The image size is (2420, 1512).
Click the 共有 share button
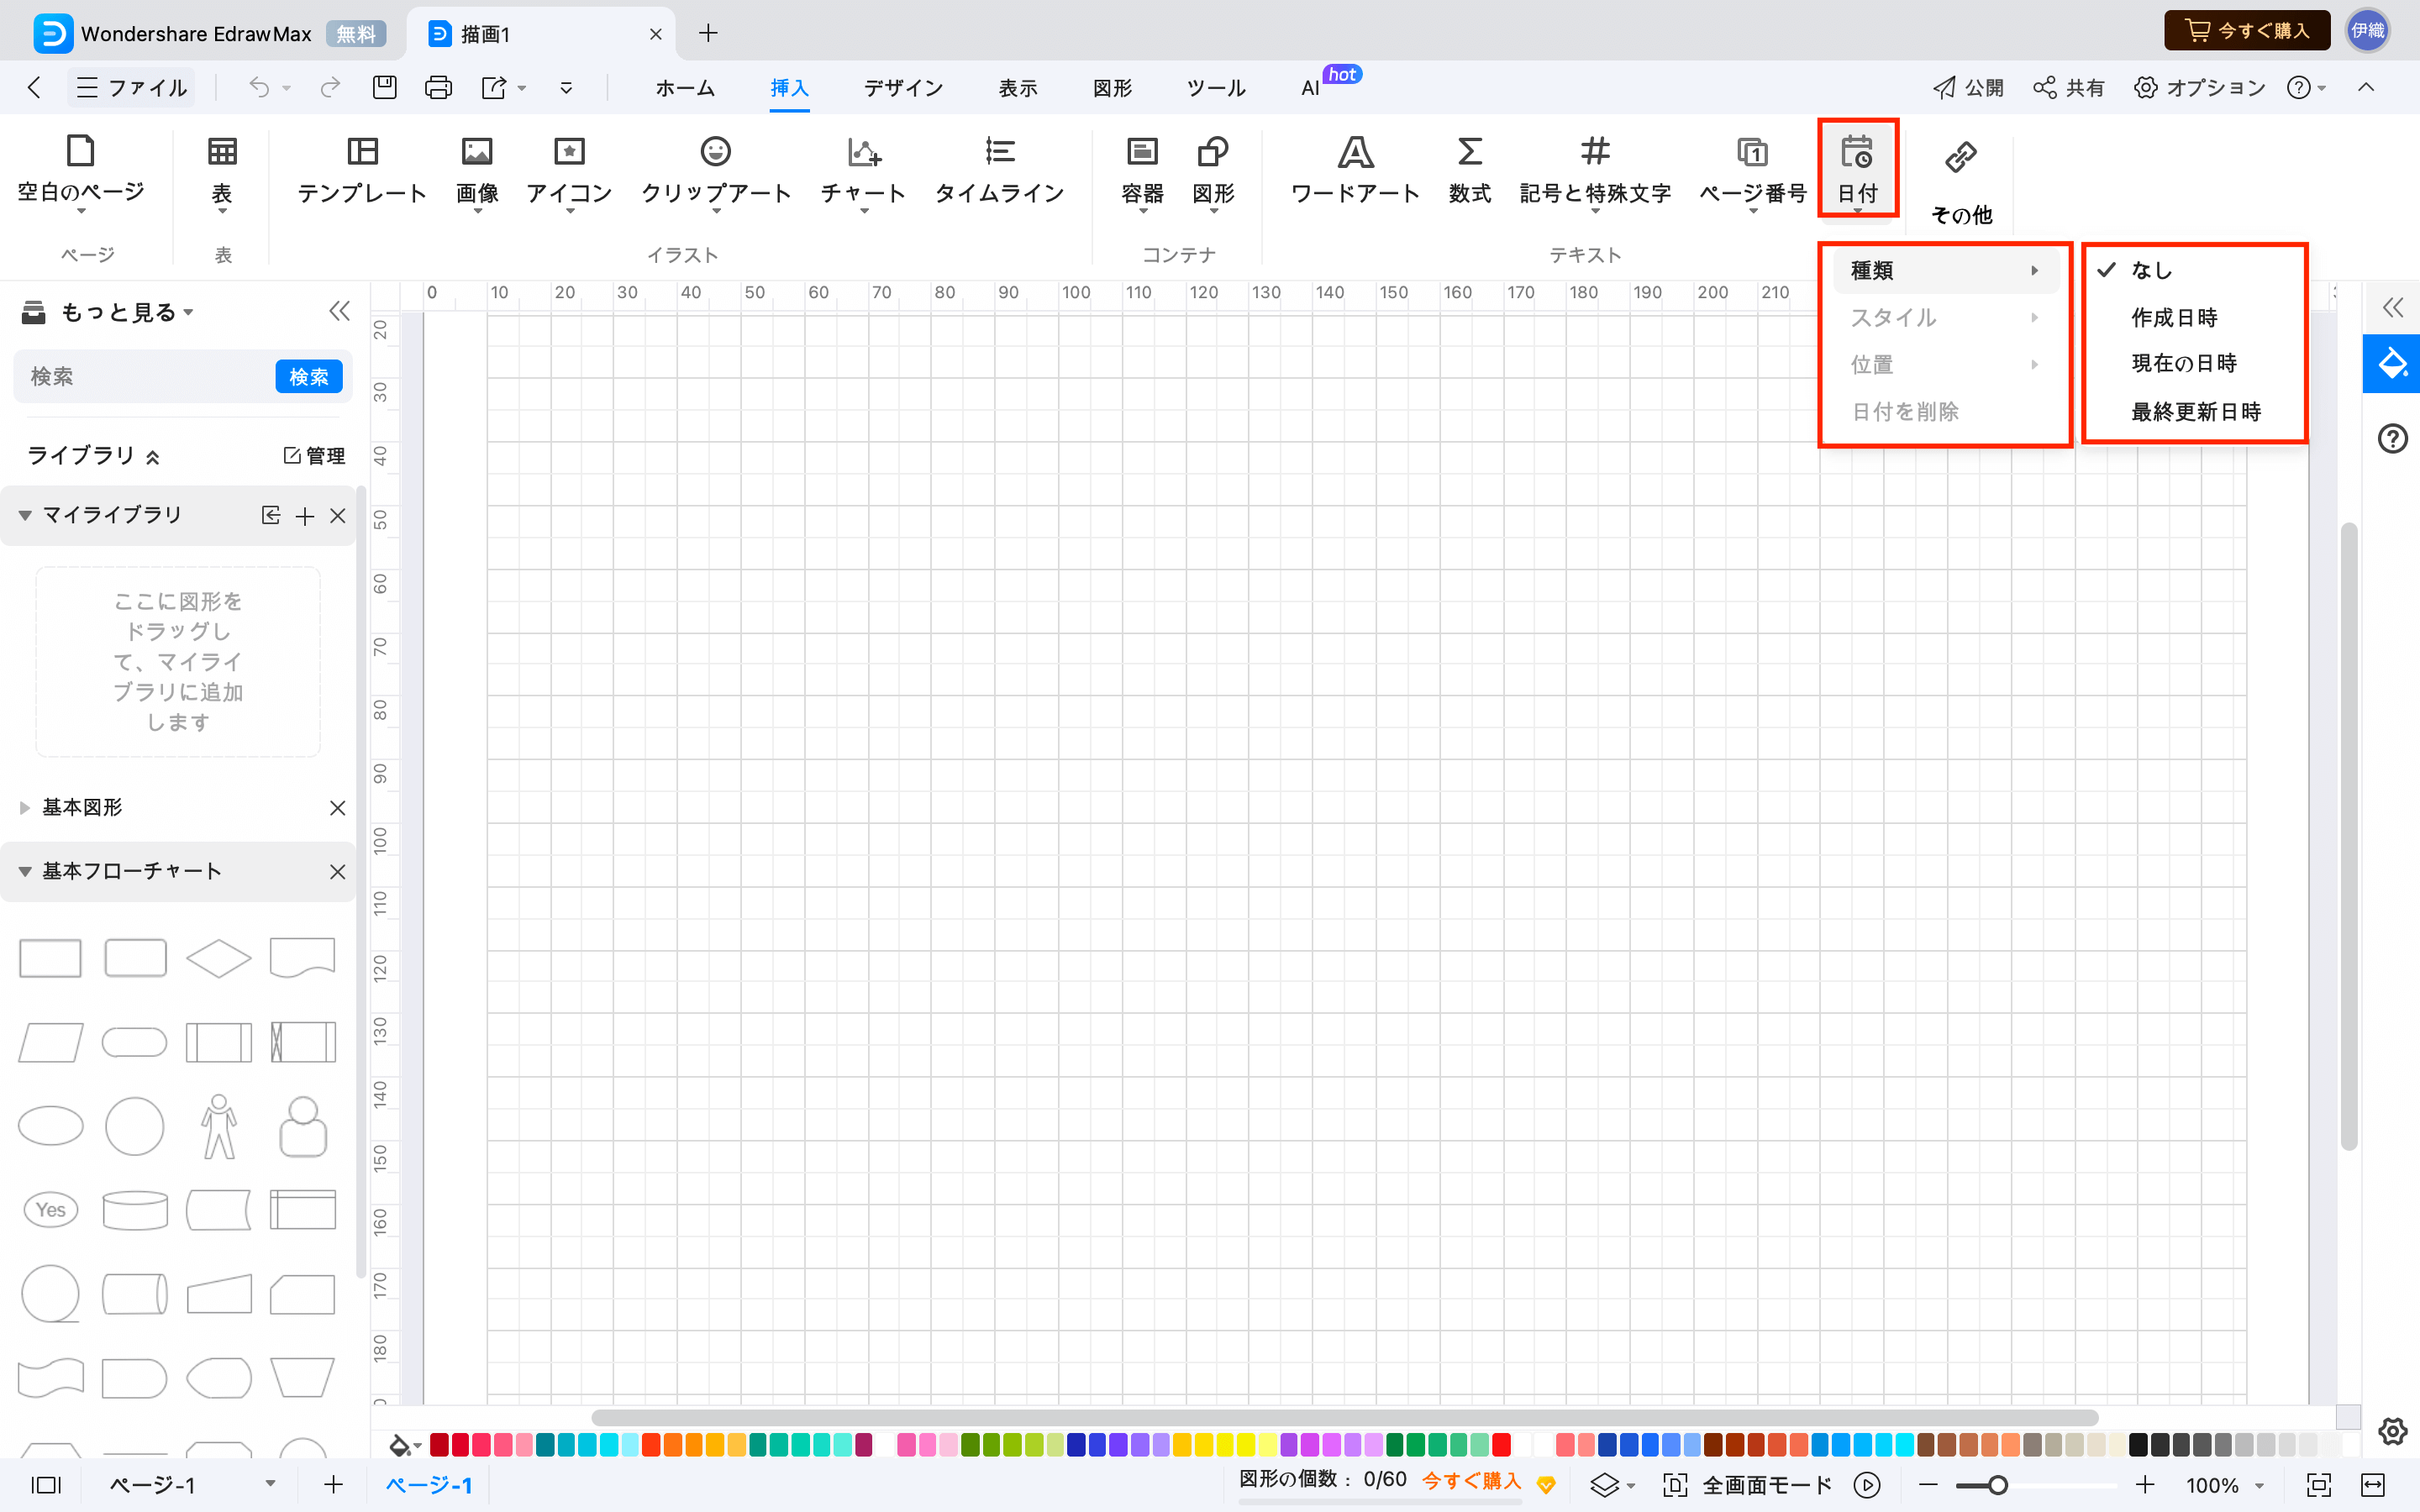[2068, 88]
